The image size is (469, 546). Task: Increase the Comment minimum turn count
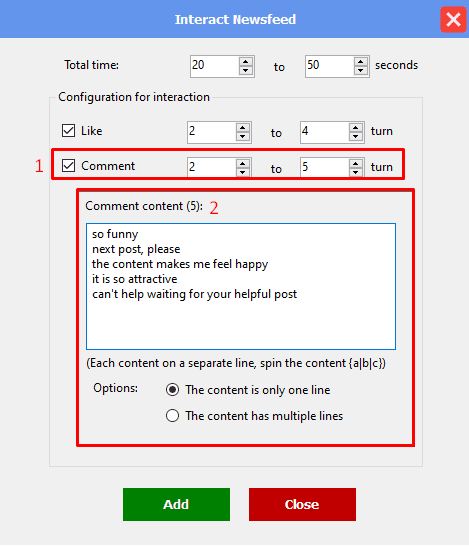pos(243,163)
